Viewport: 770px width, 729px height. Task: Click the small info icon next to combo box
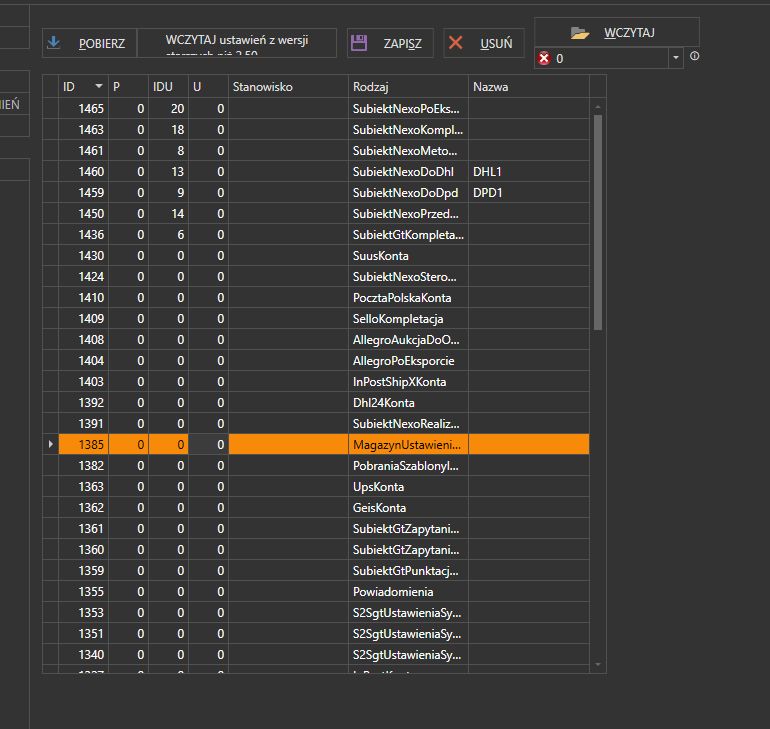click(x=694, y=56)
